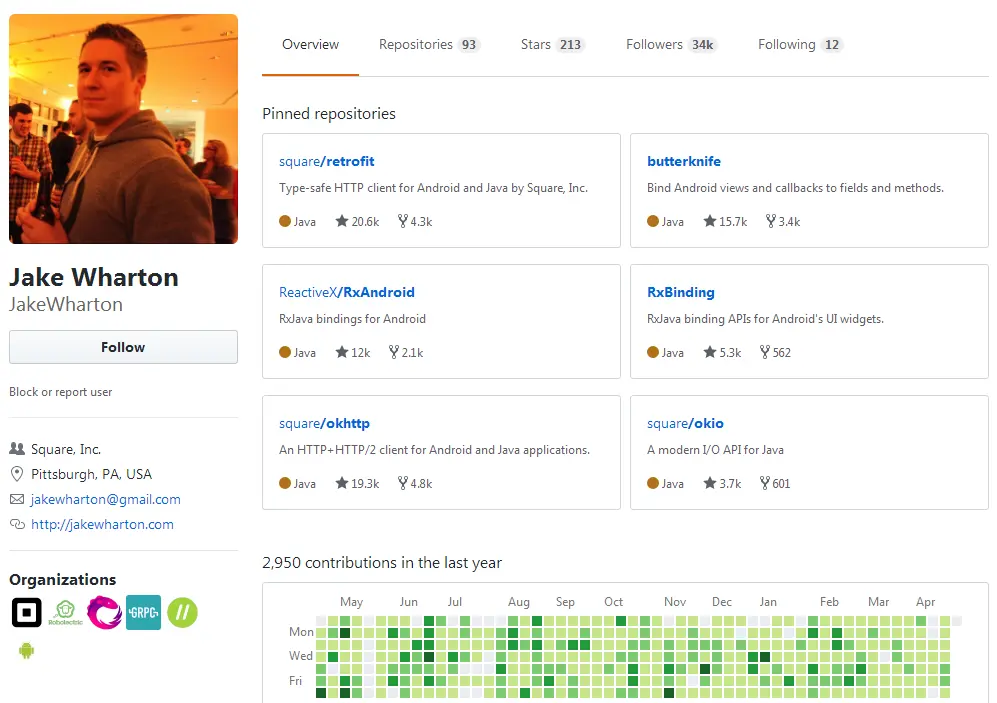View the Following 12 tab
The width and height of the screenshot is (997, 703).
click(x=800, y=44)
